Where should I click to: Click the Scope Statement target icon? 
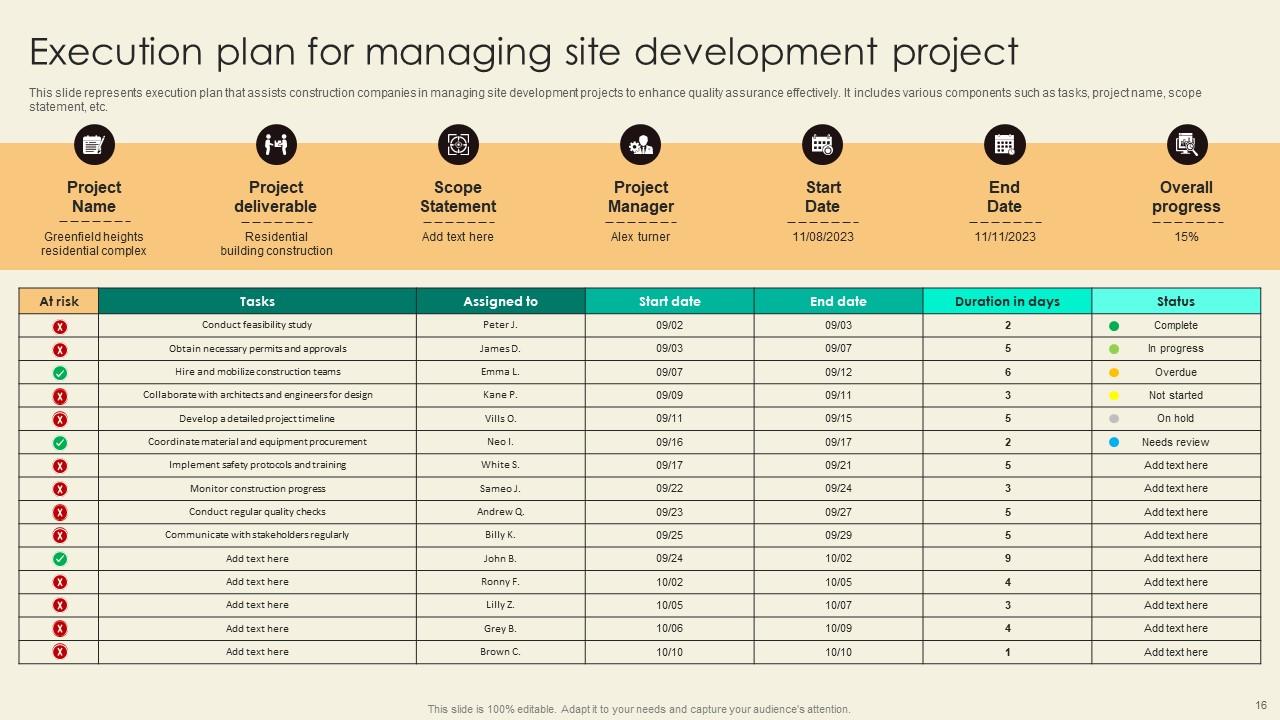(458, 144)
